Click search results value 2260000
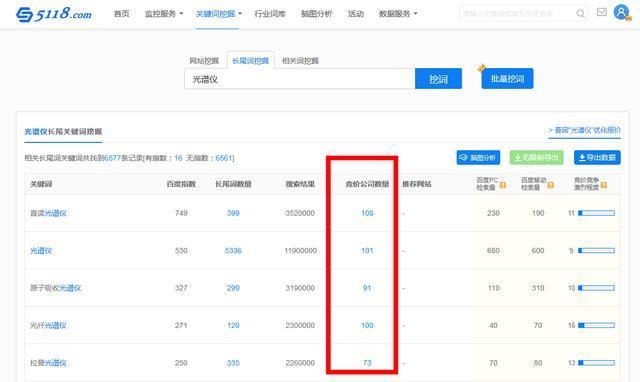The image size is (640, 382). point(300,363)
